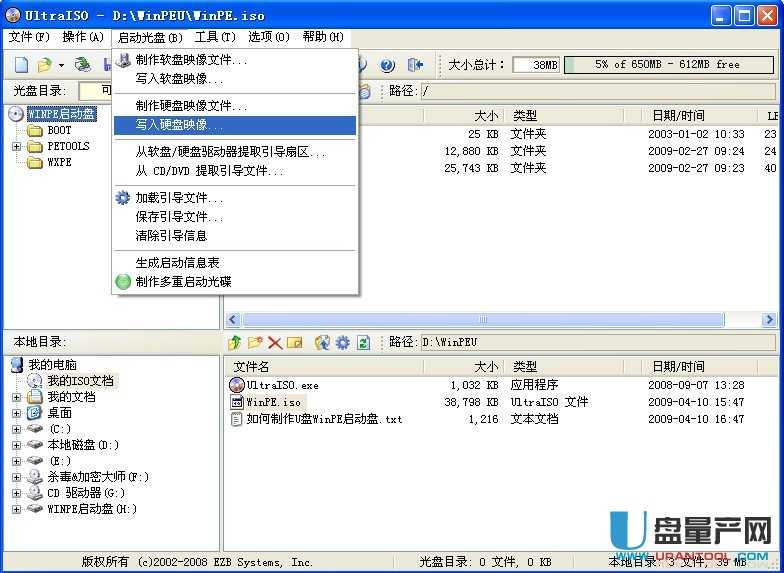Click the up-folder icon in local toolbar
Viewport: 784px width, 573px height.
[236, 342]
